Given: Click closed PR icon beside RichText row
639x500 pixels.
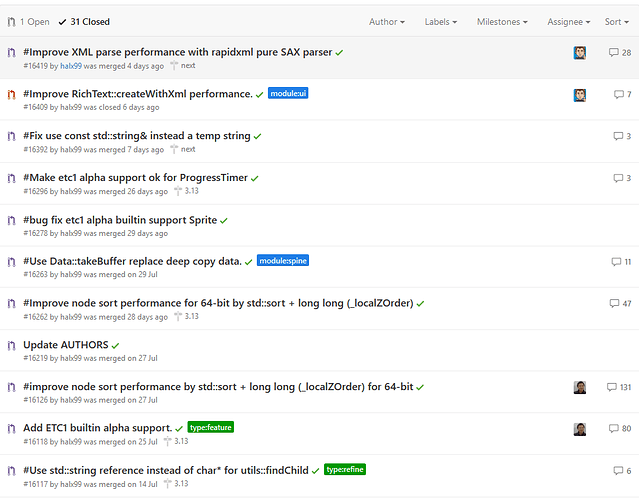Looking at the screenshot, I should point(11,94).
